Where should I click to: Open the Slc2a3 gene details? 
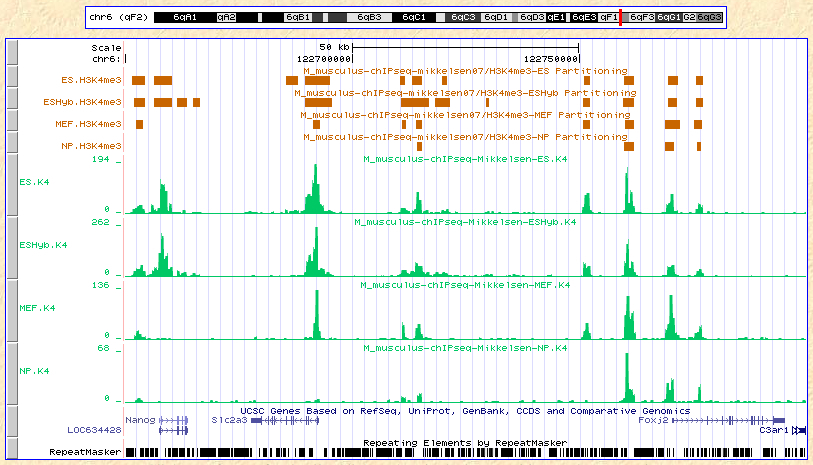(227, 421)
